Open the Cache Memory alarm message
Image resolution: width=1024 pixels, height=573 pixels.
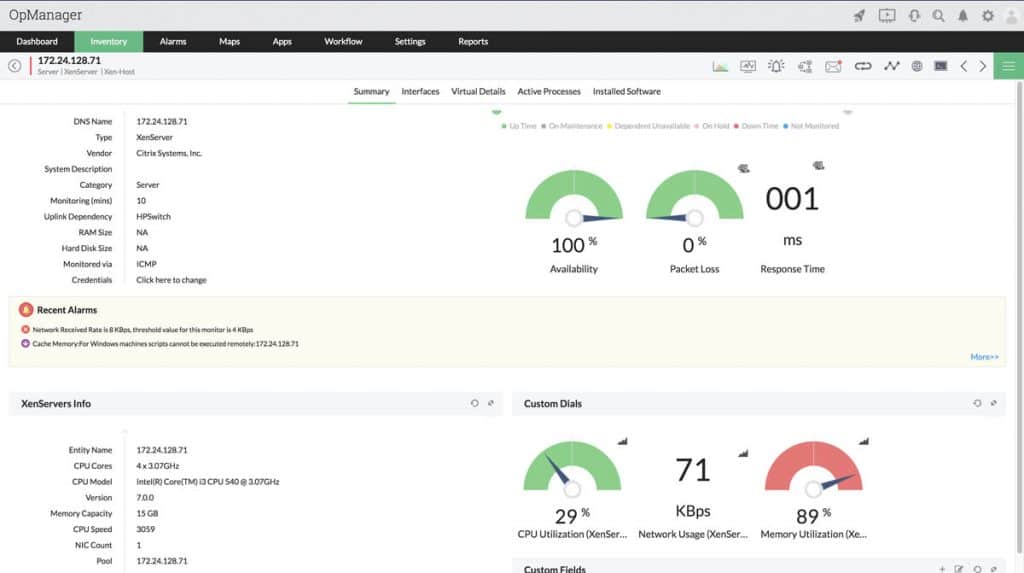165,344
